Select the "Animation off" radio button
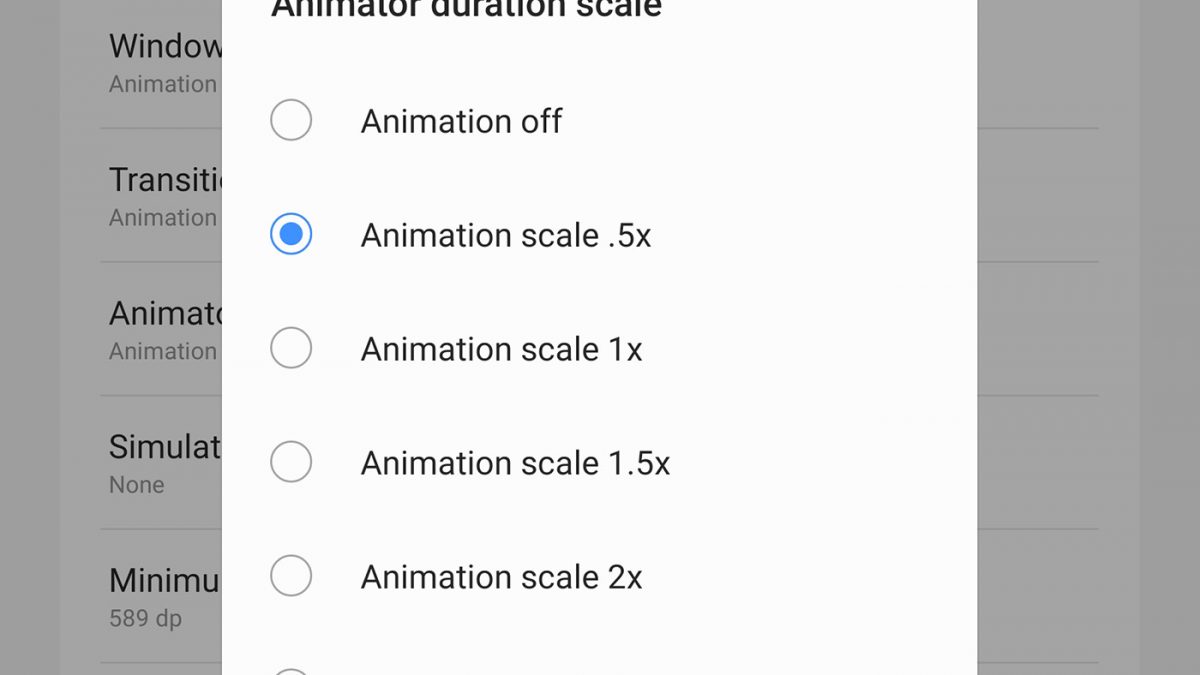The width and height of the screenshot is (1200, 675). tap(291, 121)
